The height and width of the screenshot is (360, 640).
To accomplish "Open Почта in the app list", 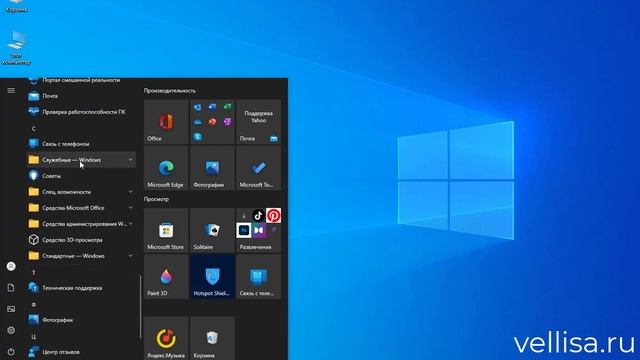I will tap(81, 96).
